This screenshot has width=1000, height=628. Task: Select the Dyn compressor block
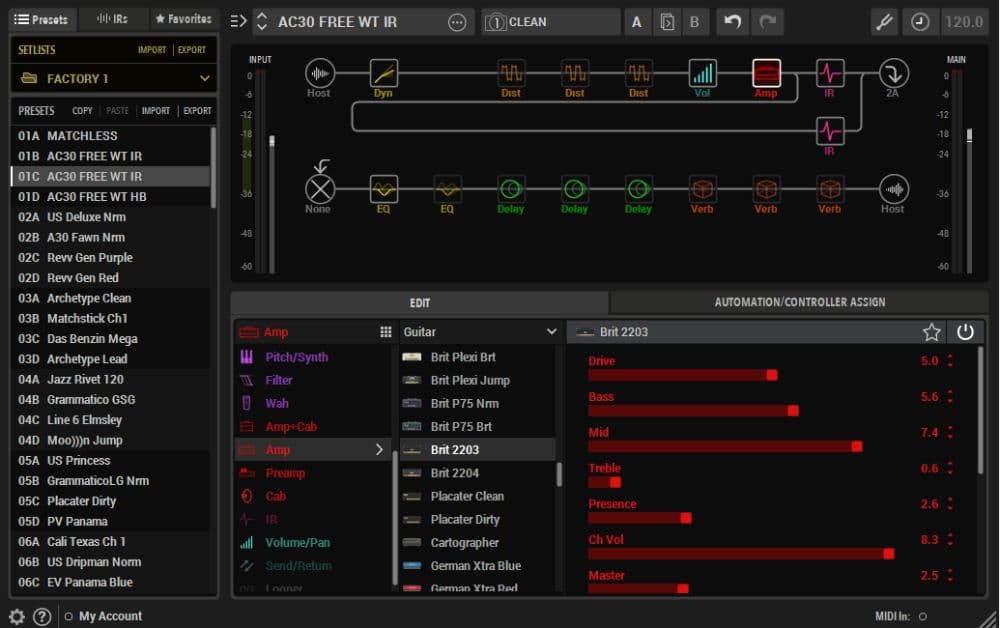tap(383, 74)
